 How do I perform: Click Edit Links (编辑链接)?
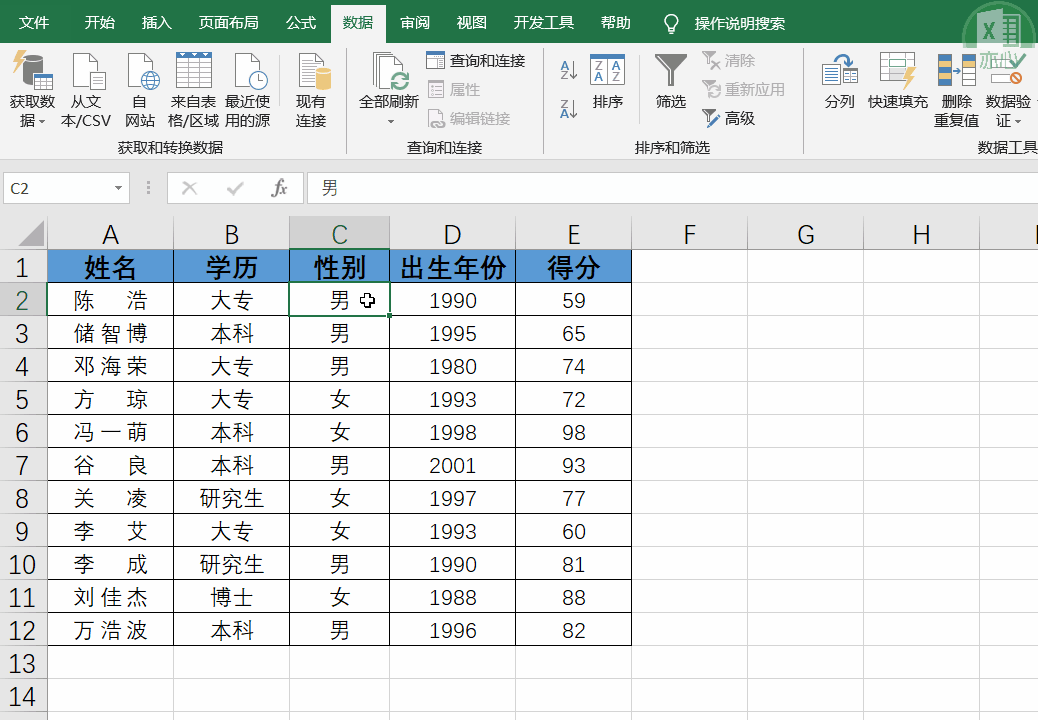tap(469, 119)
